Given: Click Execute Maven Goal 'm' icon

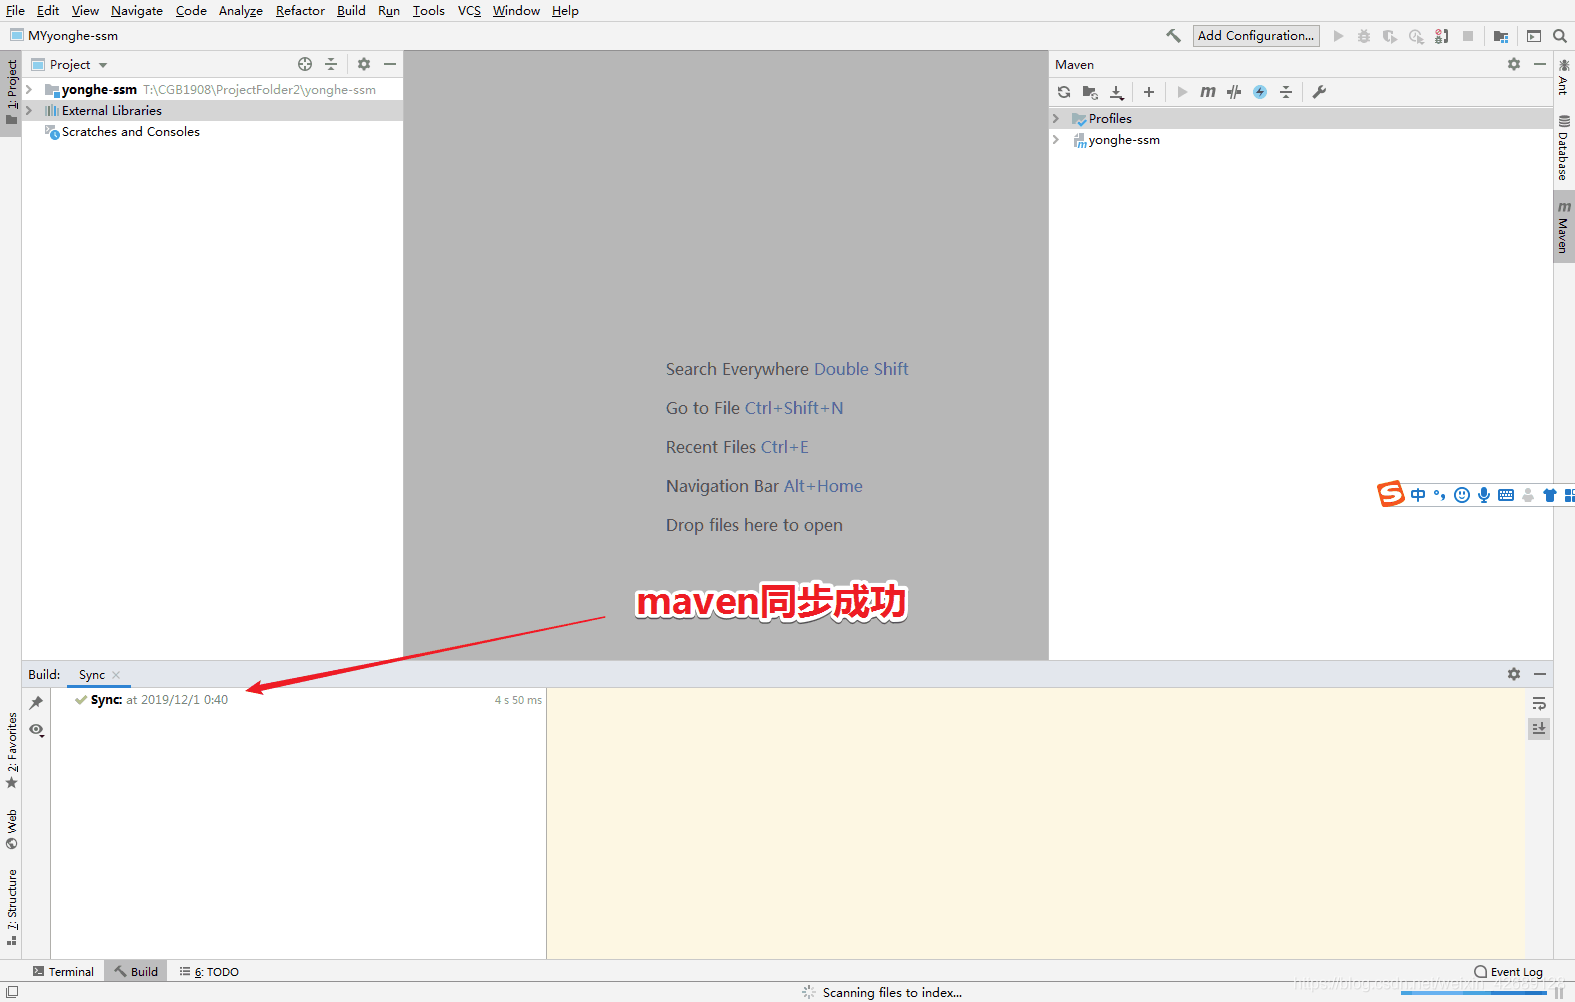Looking at the screenshot, I should point(1208,92).
